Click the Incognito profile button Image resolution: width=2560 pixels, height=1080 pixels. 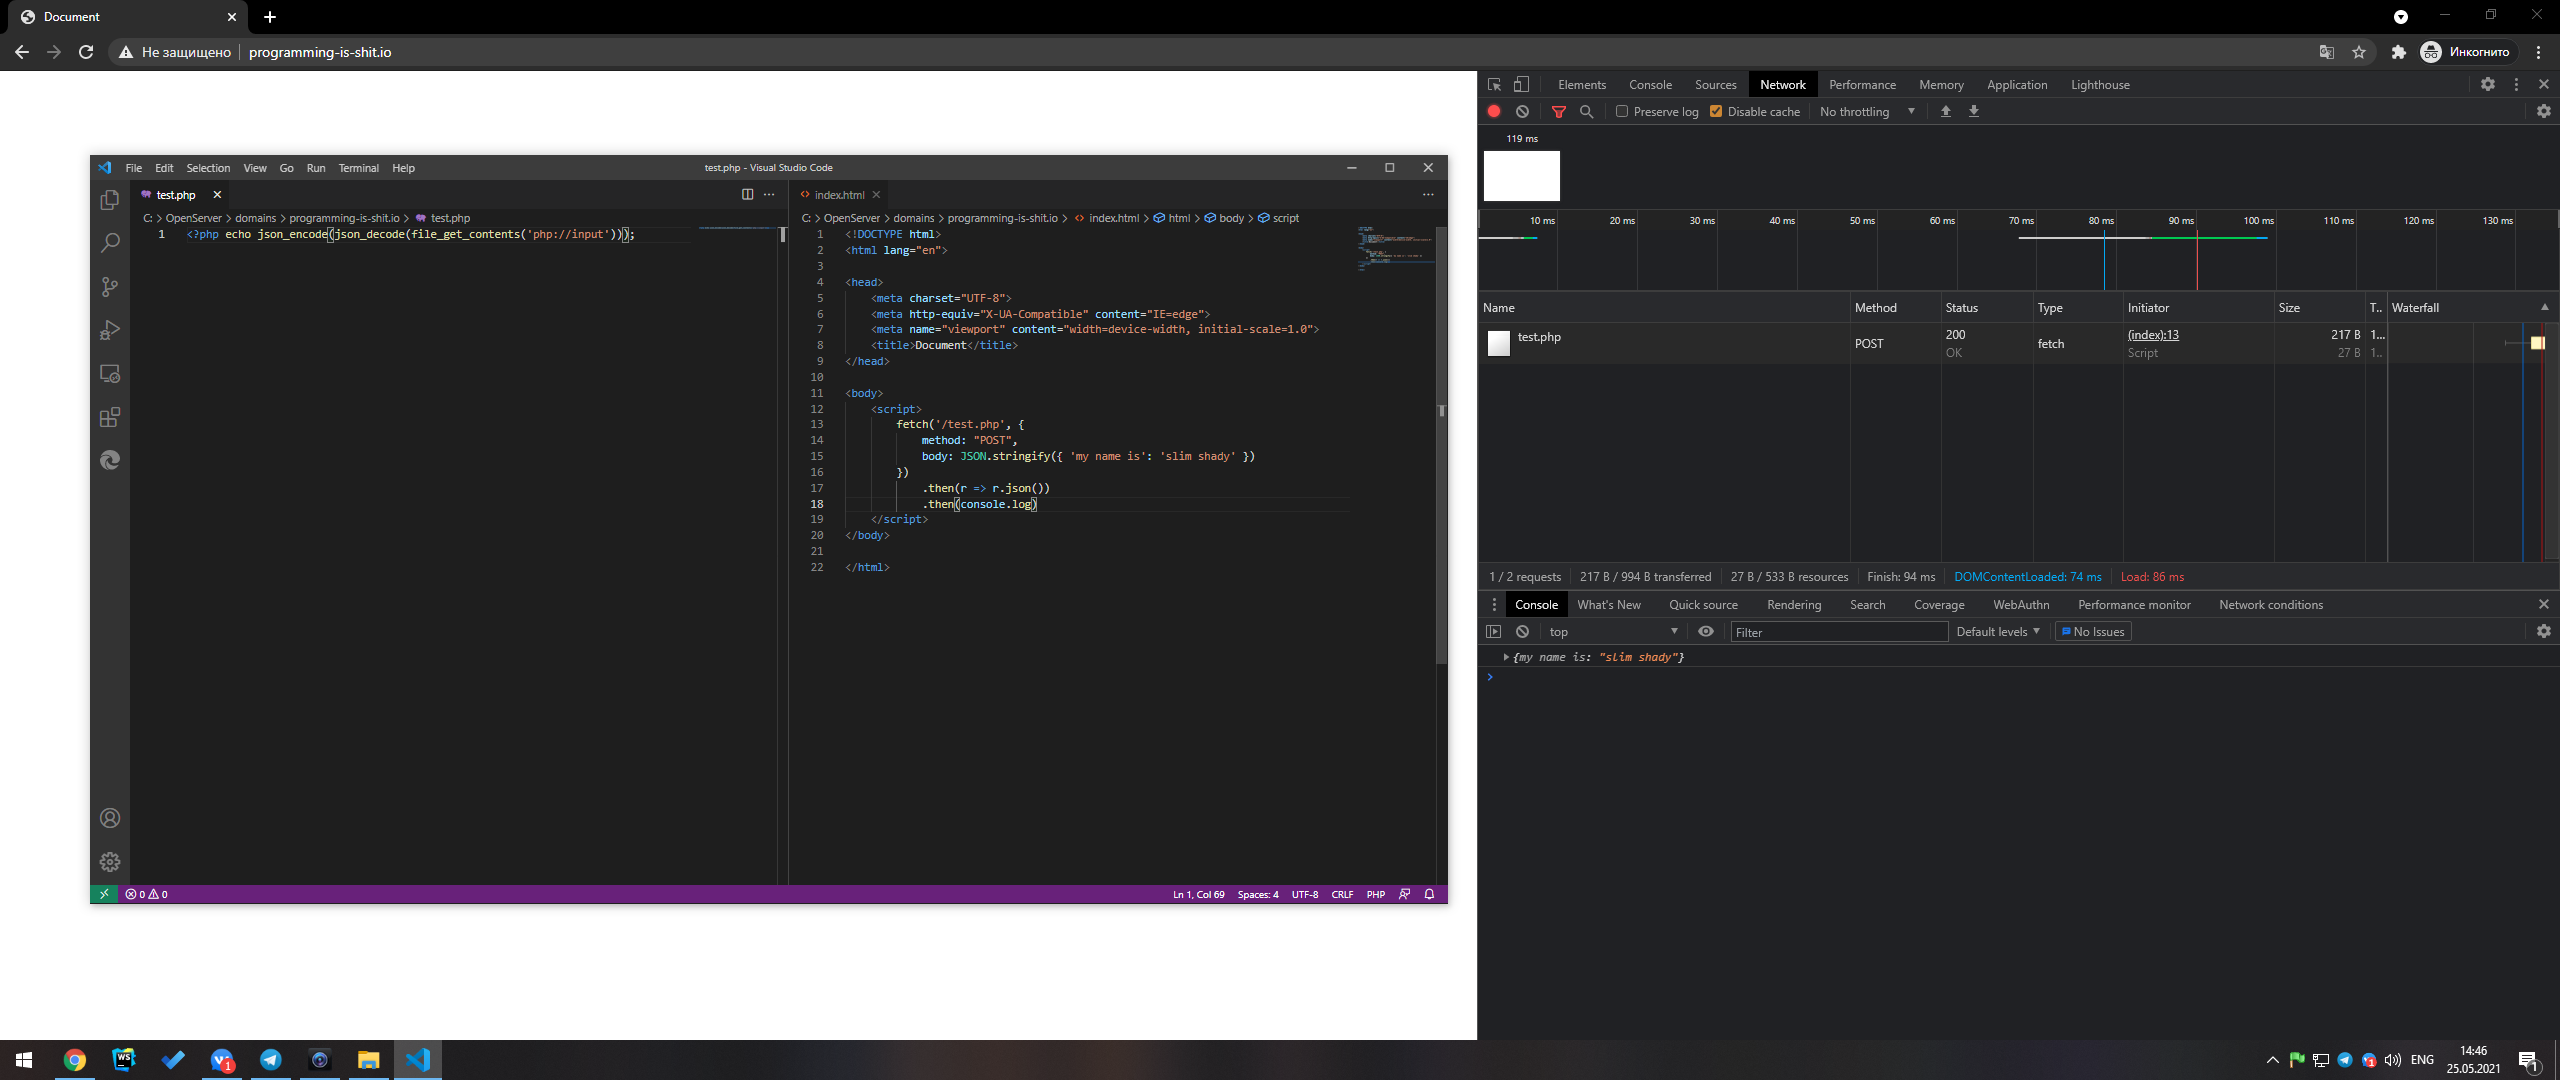(2465, 52)
